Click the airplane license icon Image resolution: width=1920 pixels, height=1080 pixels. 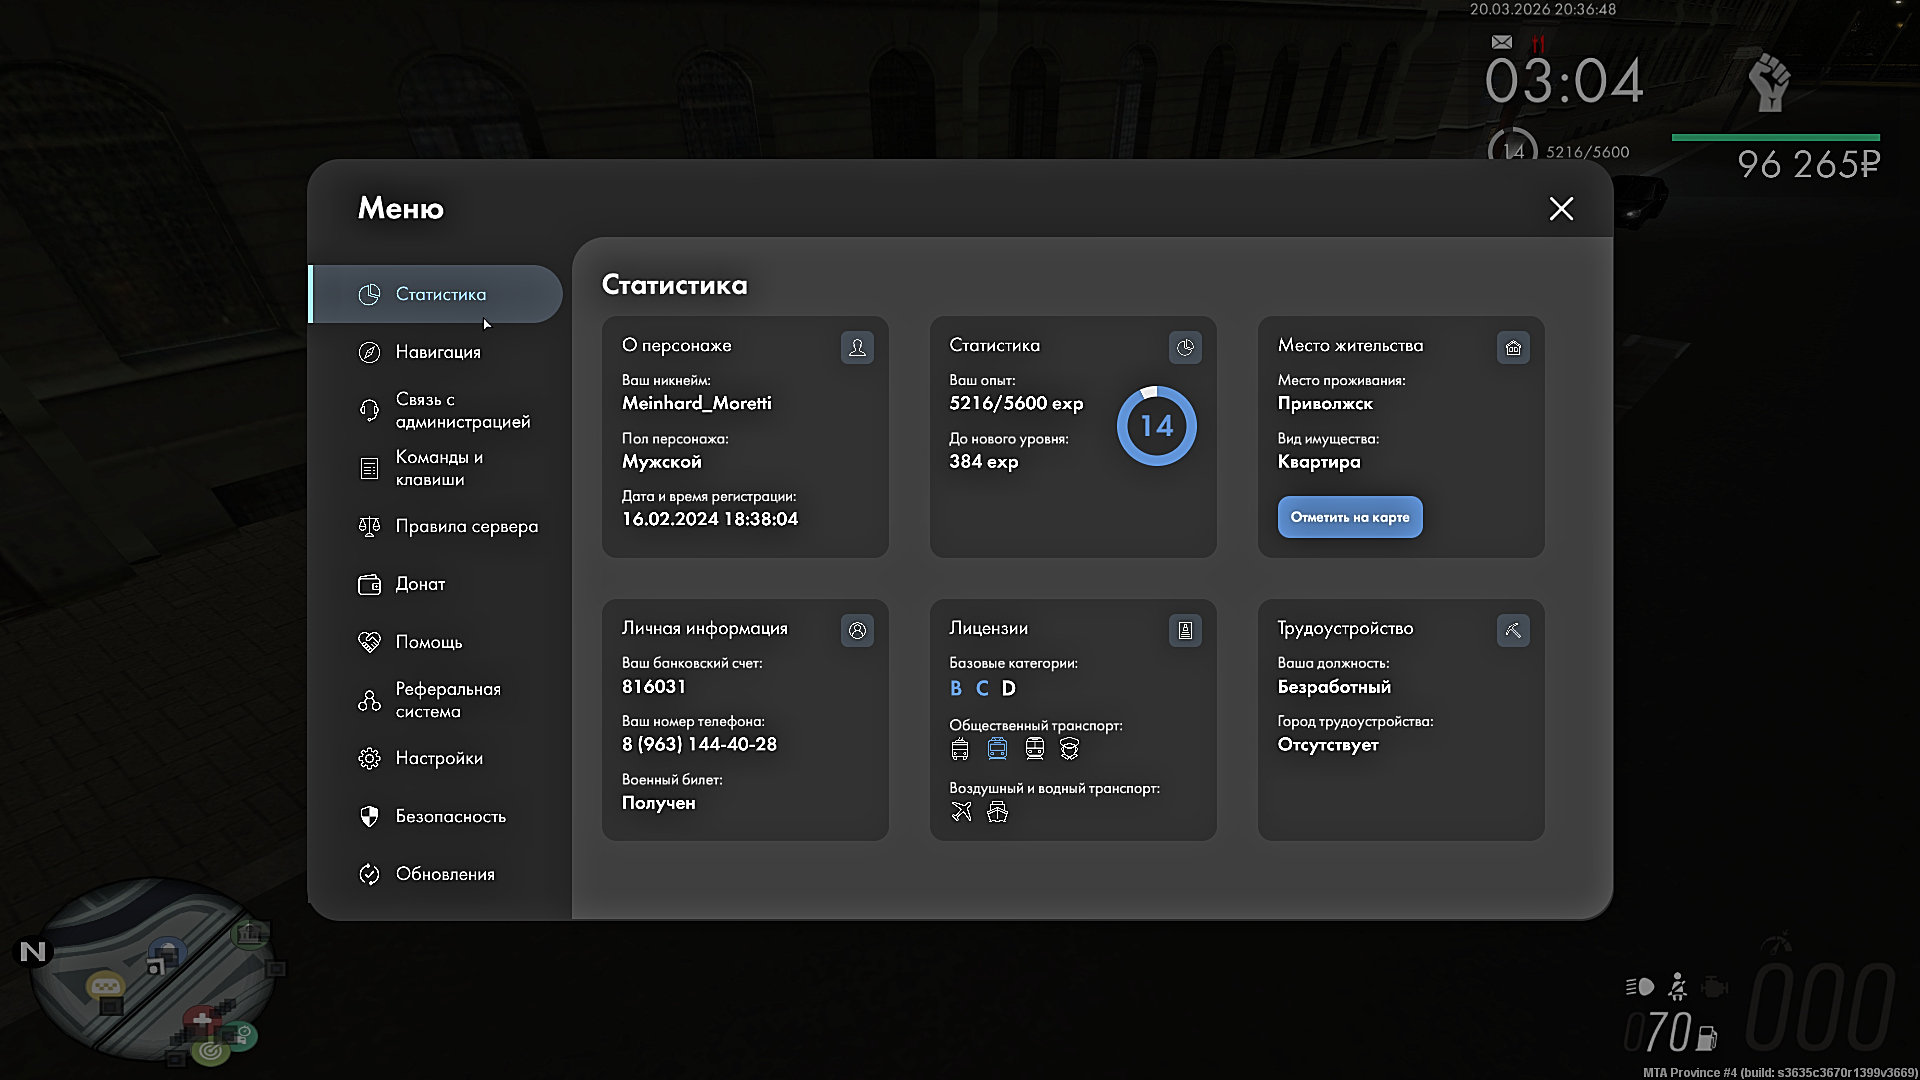tap(961, 811)
